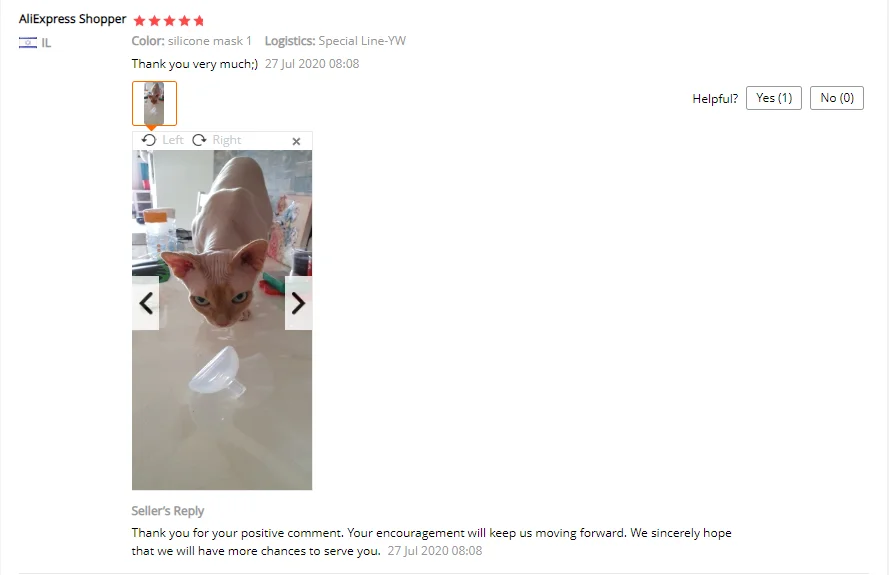Mark the review helpful with Yes (1)
Screen dimensions: 889x575
coord(773,98)
